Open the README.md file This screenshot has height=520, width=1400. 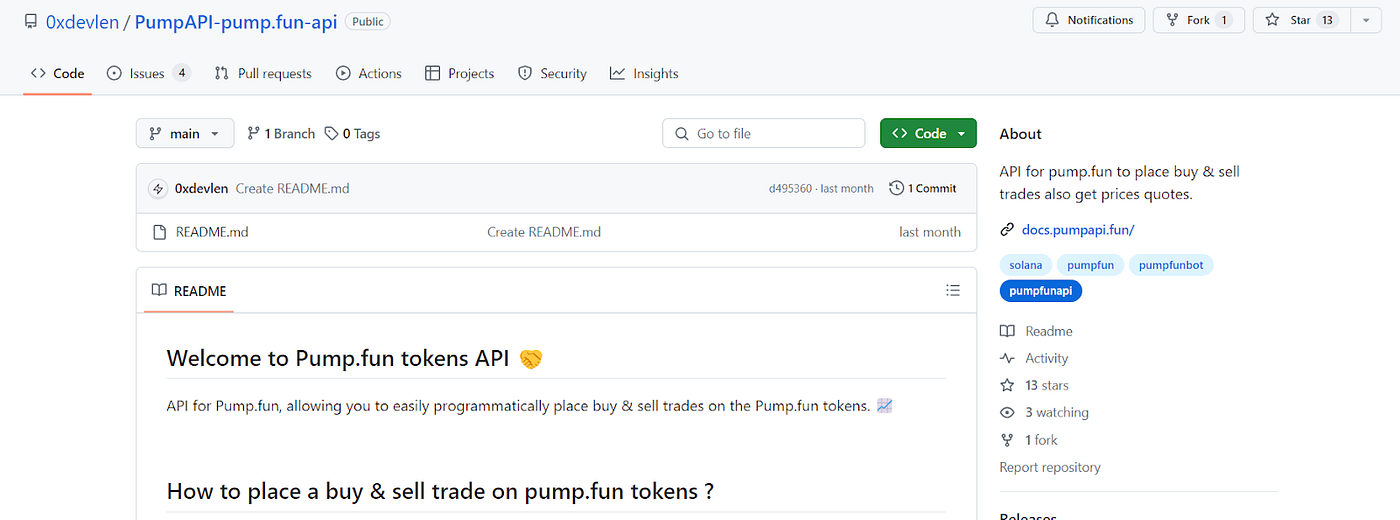tap(212, 231)
